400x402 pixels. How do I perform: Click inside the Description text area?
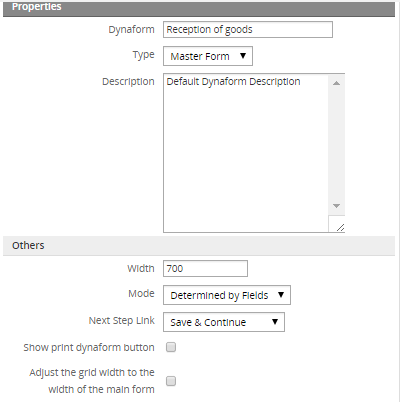coord(246,153)
